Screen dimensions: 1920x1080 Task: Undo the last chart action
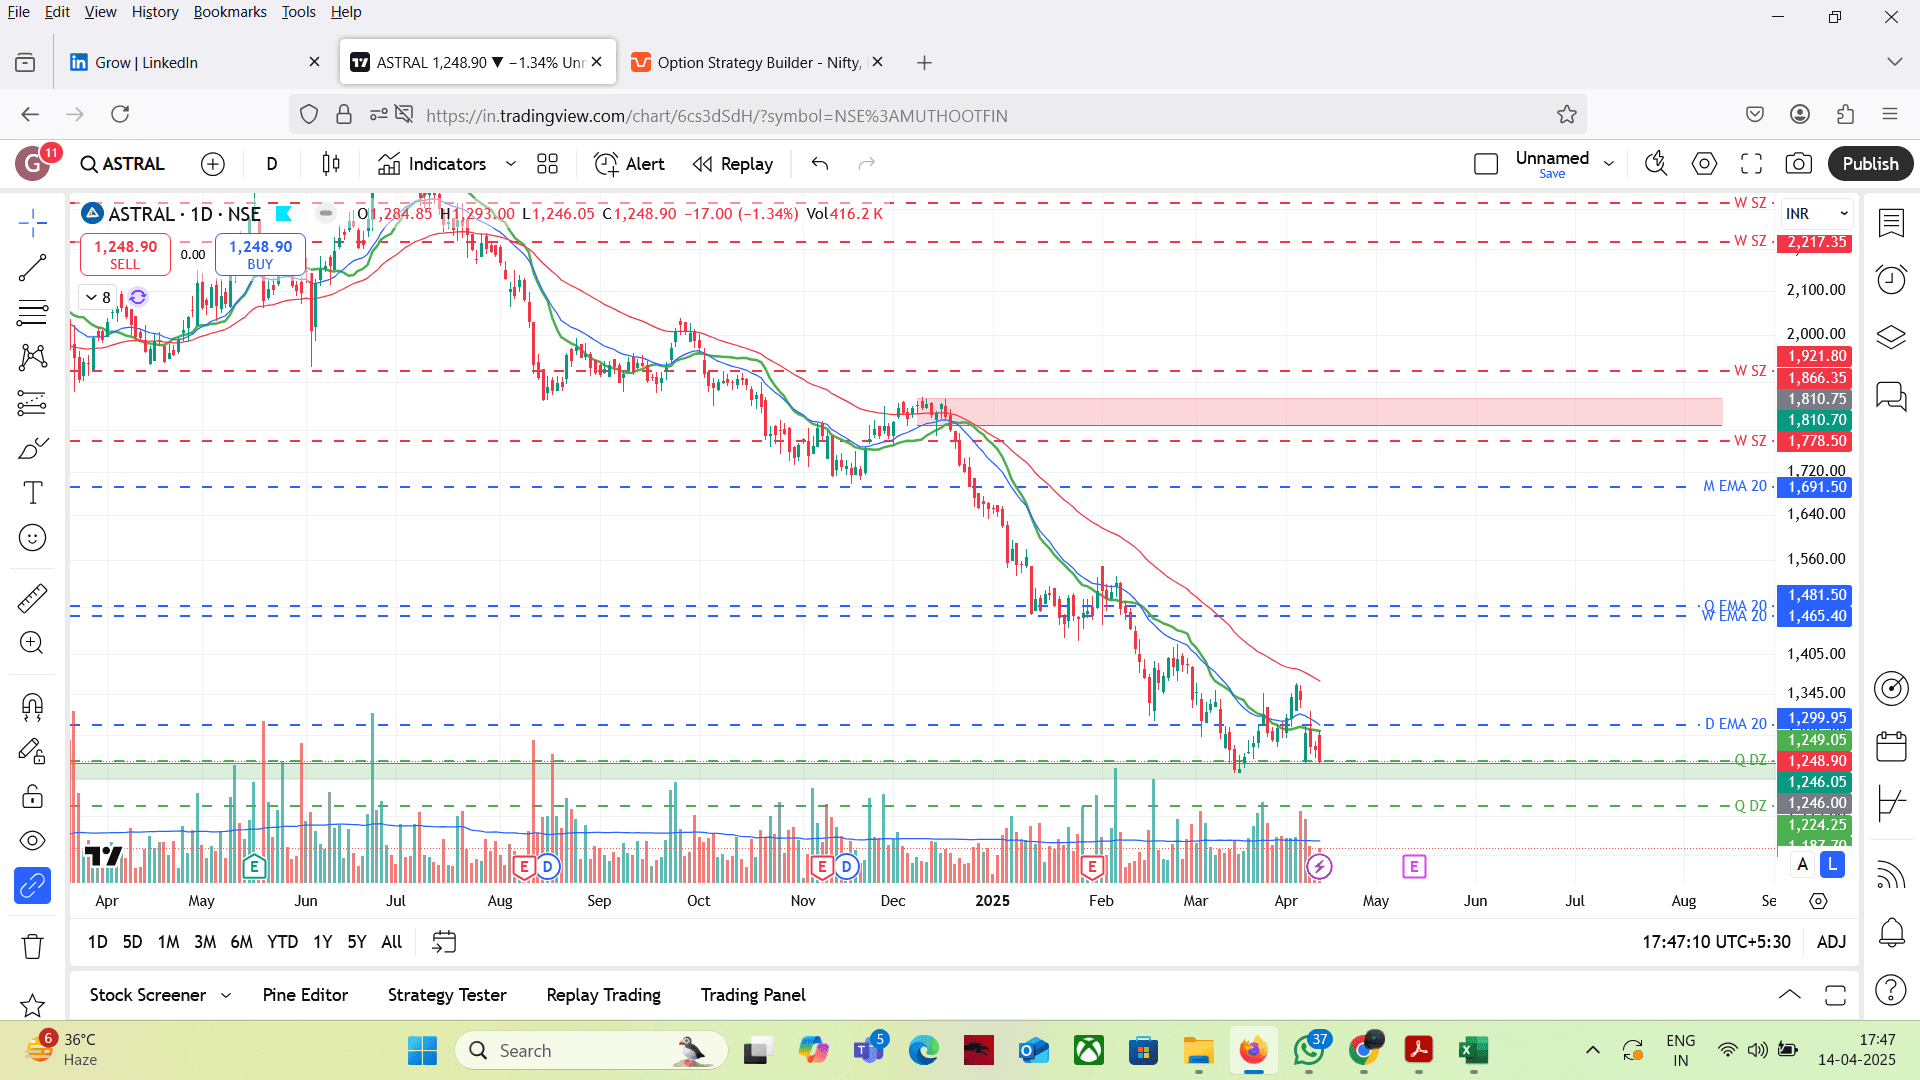pyautogui.click(x=820, y=164)
